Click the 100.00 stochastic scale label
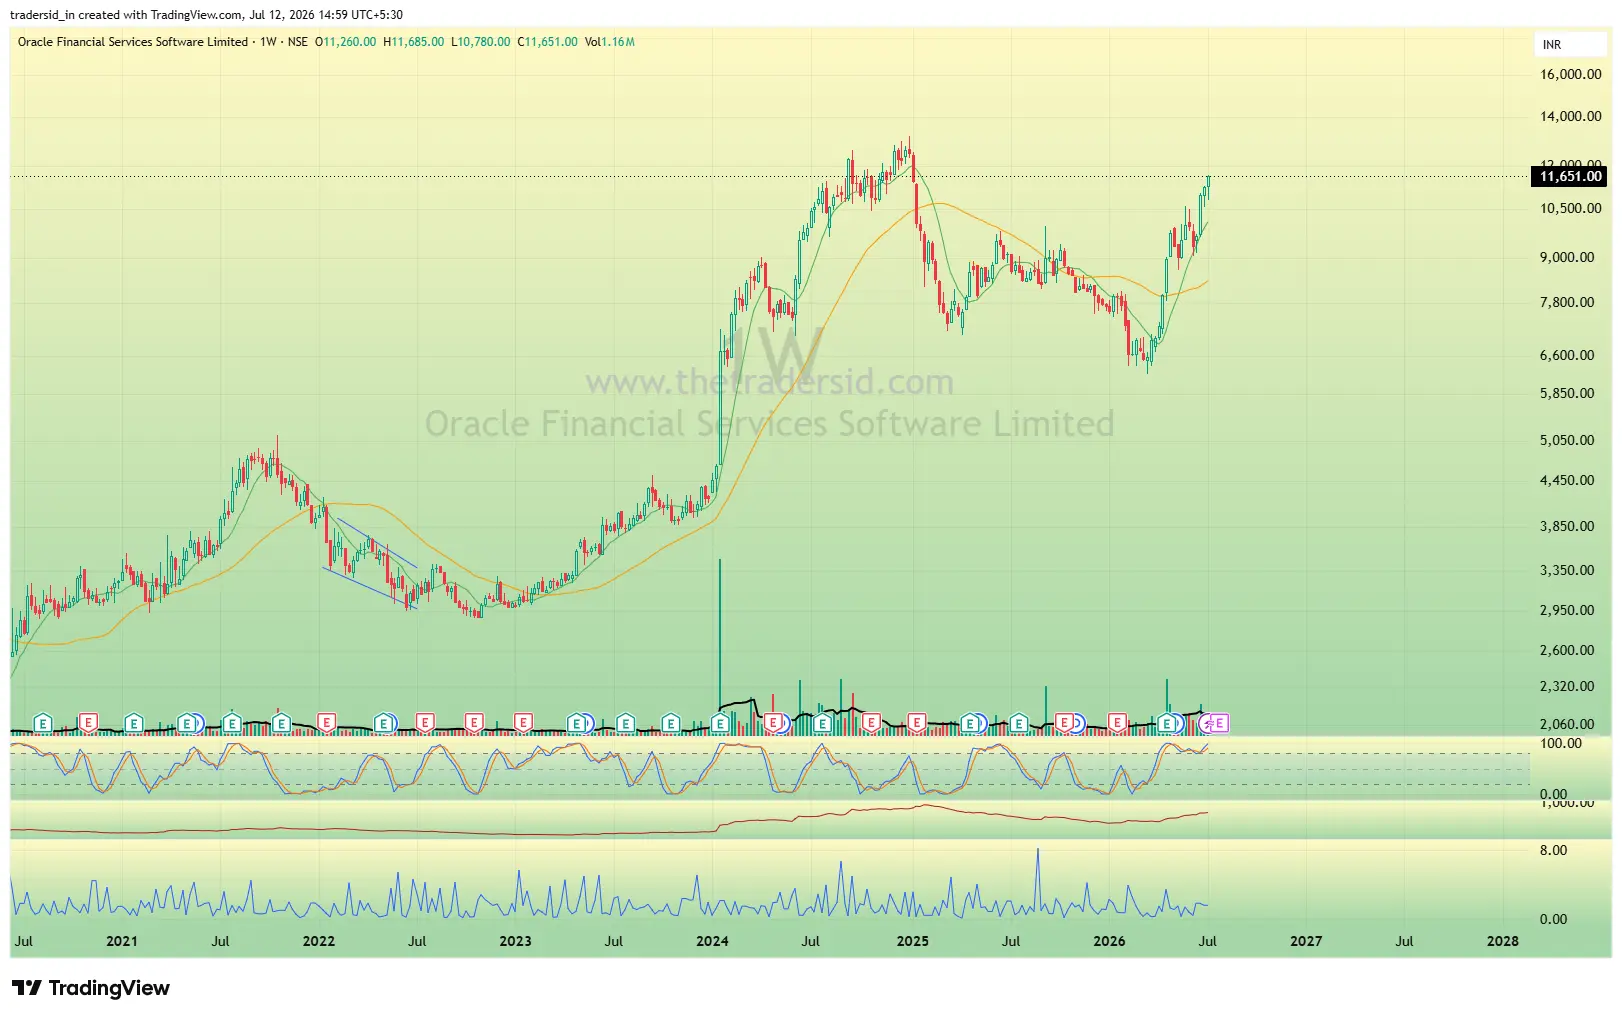Viewport: 1622px width, 1018px height. tap(1561, 743)
